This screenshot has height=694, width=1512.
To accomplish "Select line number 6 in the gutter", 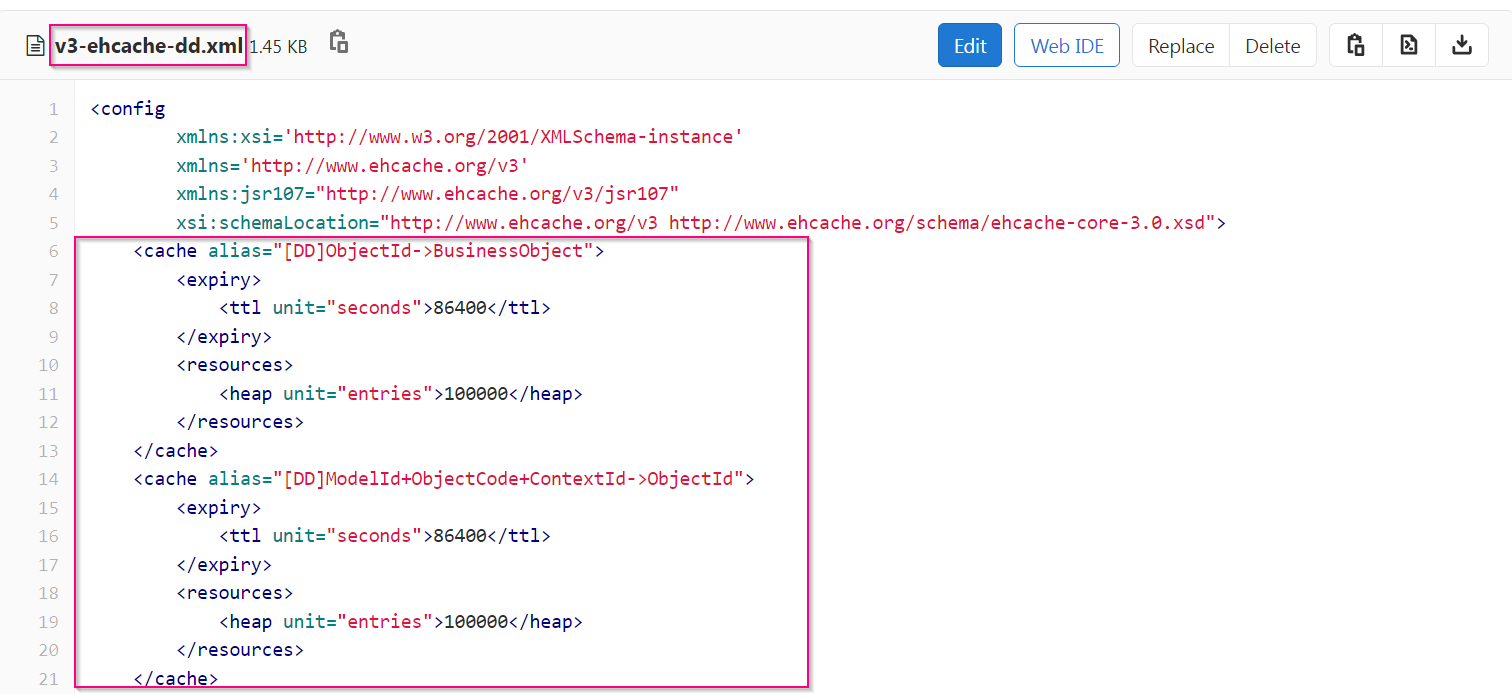I will [53, 251].
